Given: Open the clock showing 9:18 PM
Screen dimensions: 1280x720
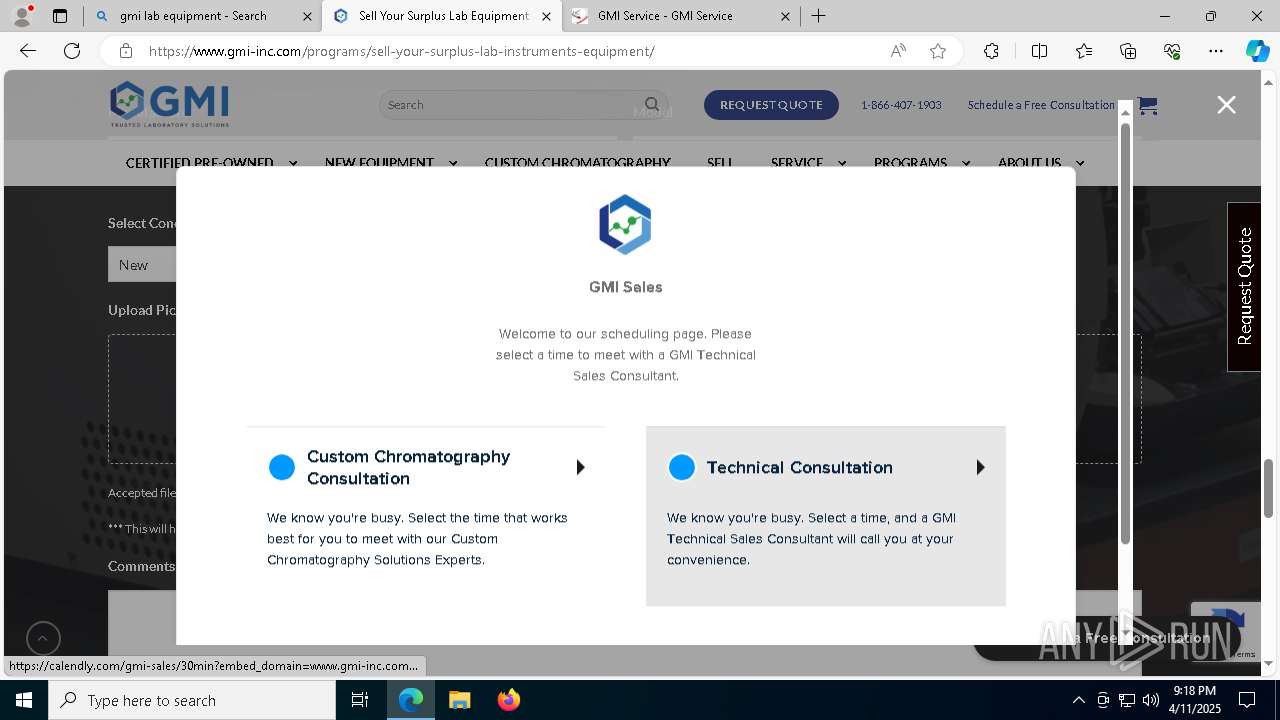Looking at the screenshot, I should click(x=1195, y=700).
